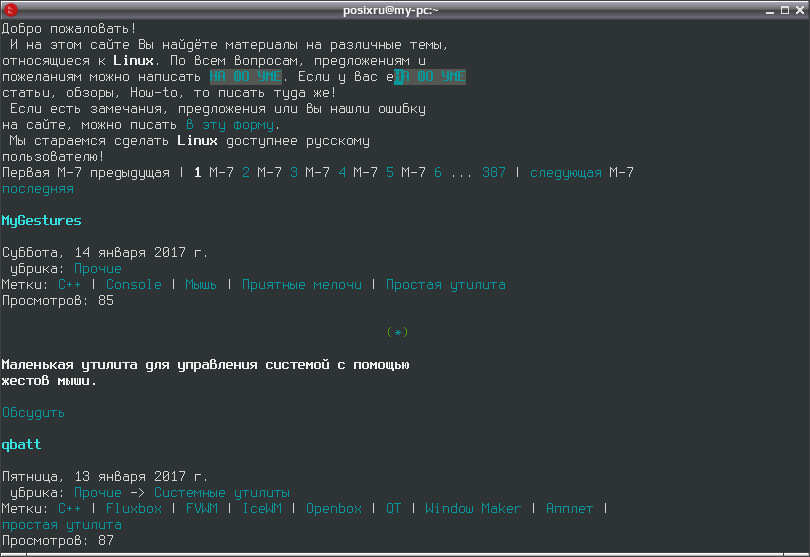Image resolution: width=810 pixels, height=557 pixels.
Task: Go to page 2 in the pagination
Action: pos(246,173)
